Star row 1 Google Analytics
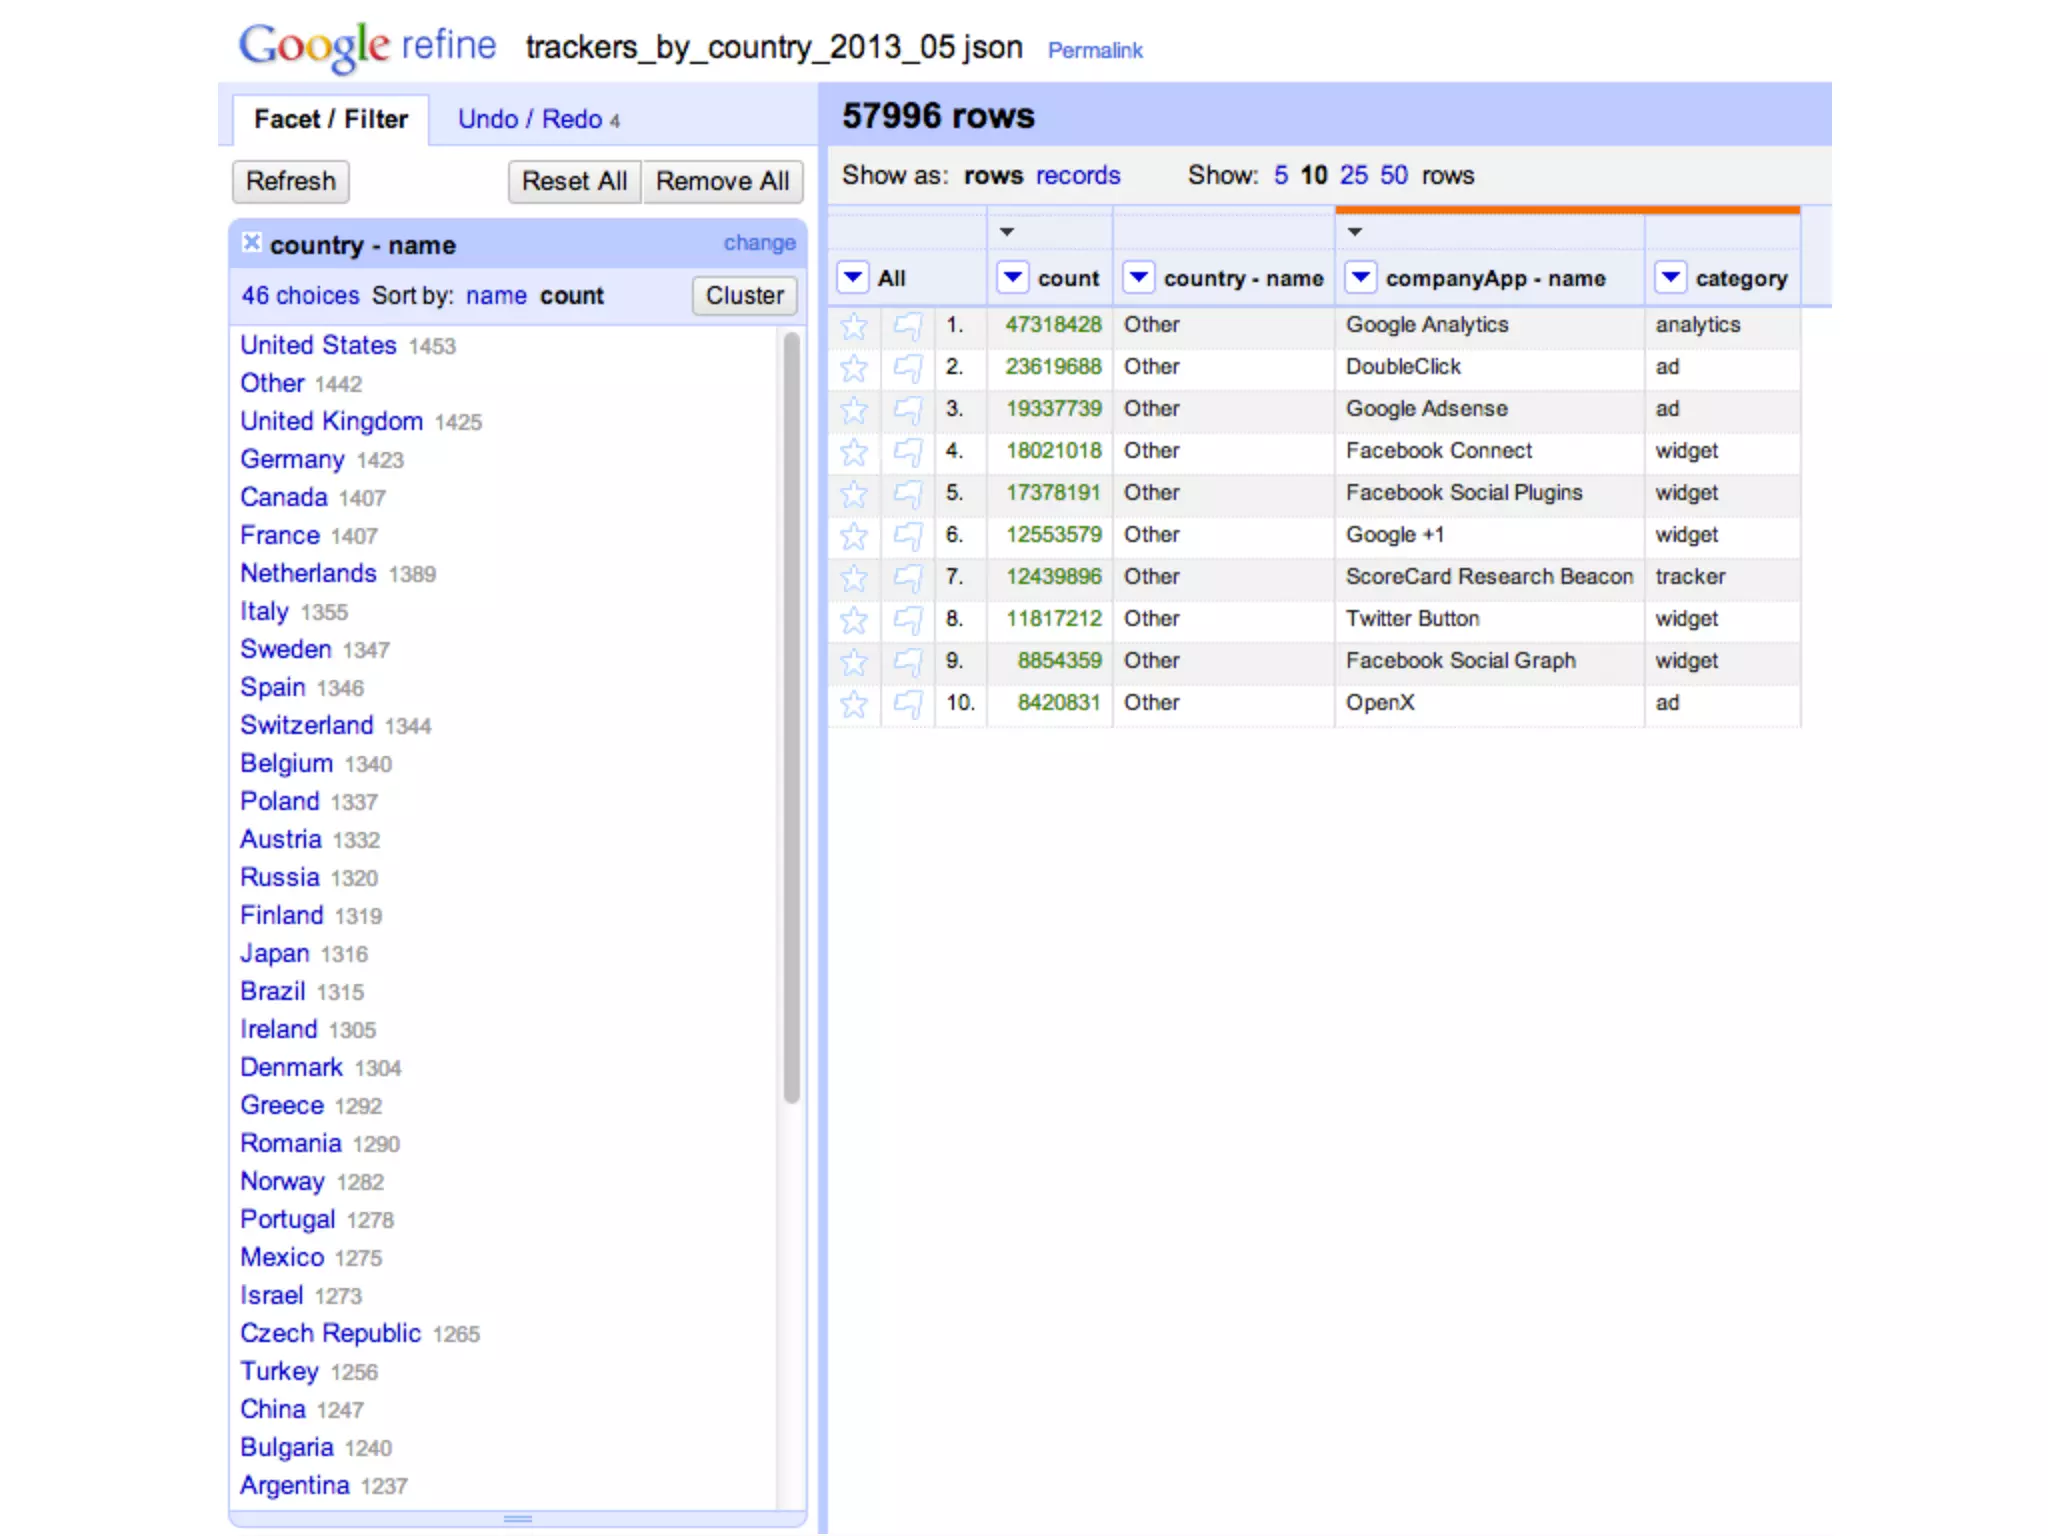 click(853, 326)
